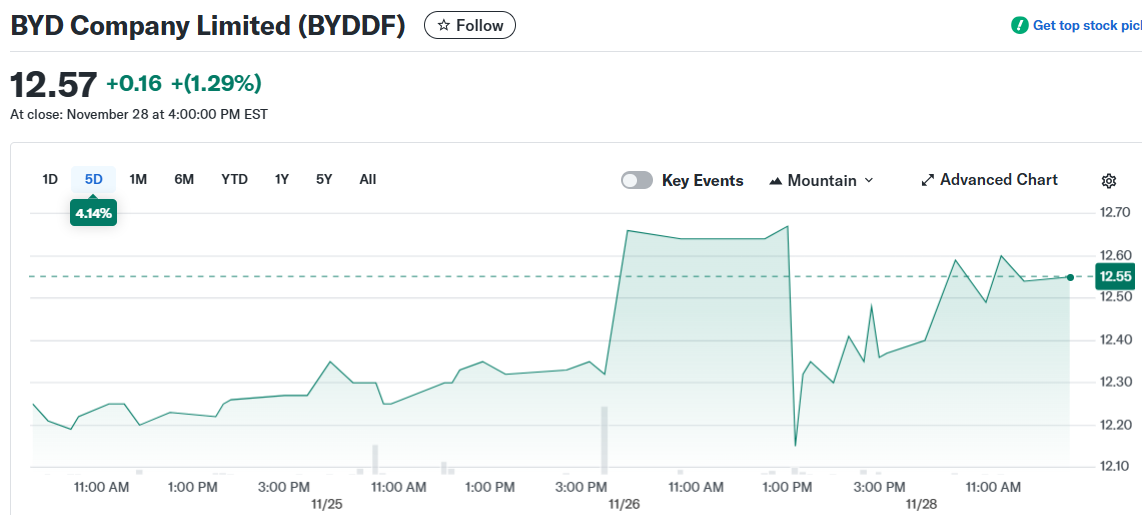Click the Mountain chart type icon
The width and height of the screenshot is (1142, 515).
(x=775, y=181)
